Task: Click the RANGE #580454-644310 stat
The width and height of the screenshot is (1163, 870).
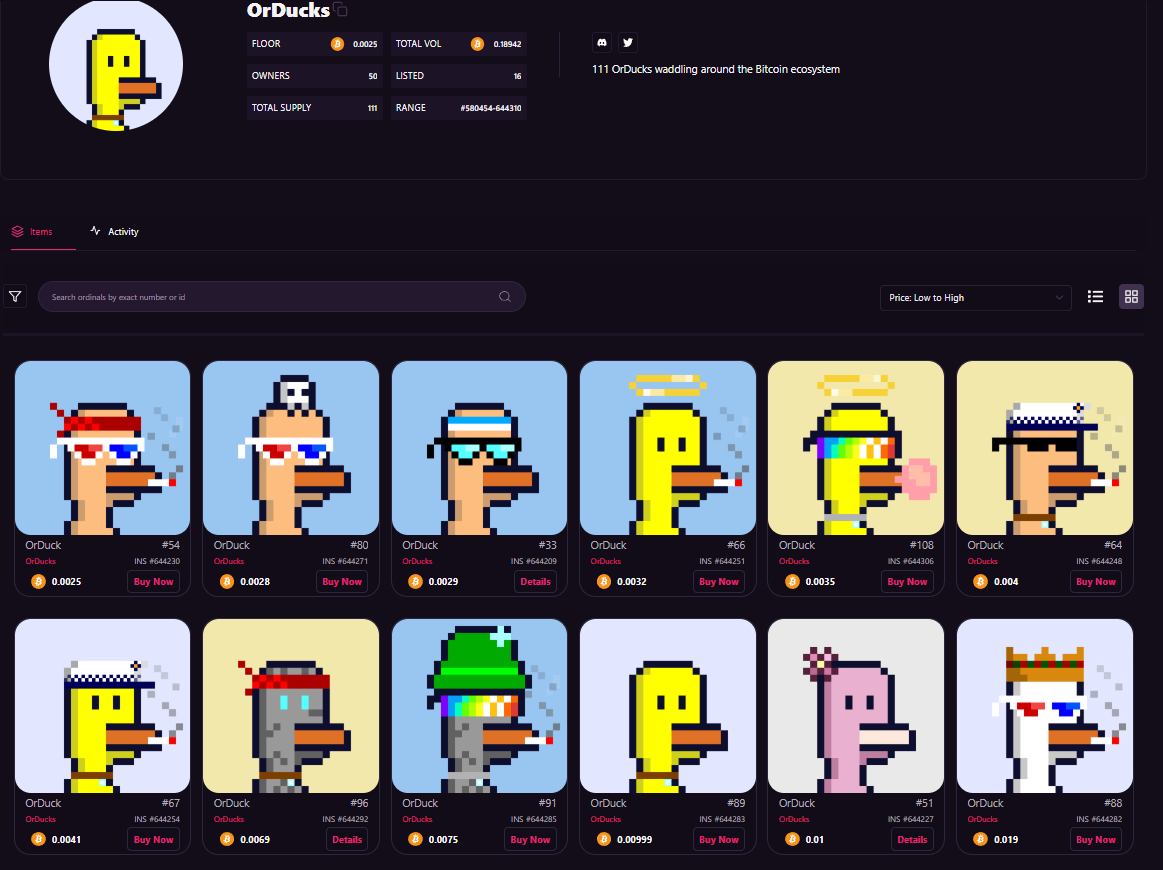Action: click(x=458, y=108)
